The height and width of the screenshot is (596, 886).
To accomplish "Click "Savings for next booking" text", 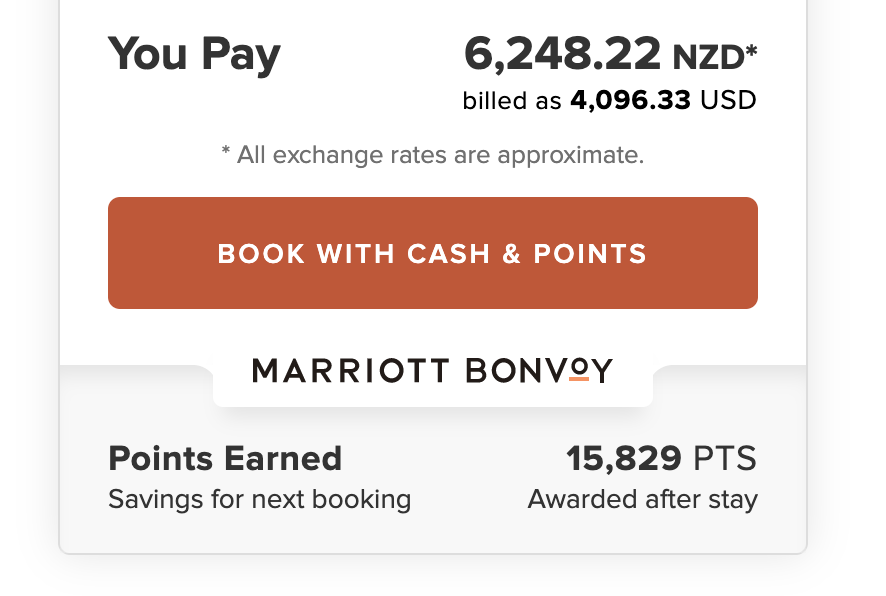I will click(259, 499).
